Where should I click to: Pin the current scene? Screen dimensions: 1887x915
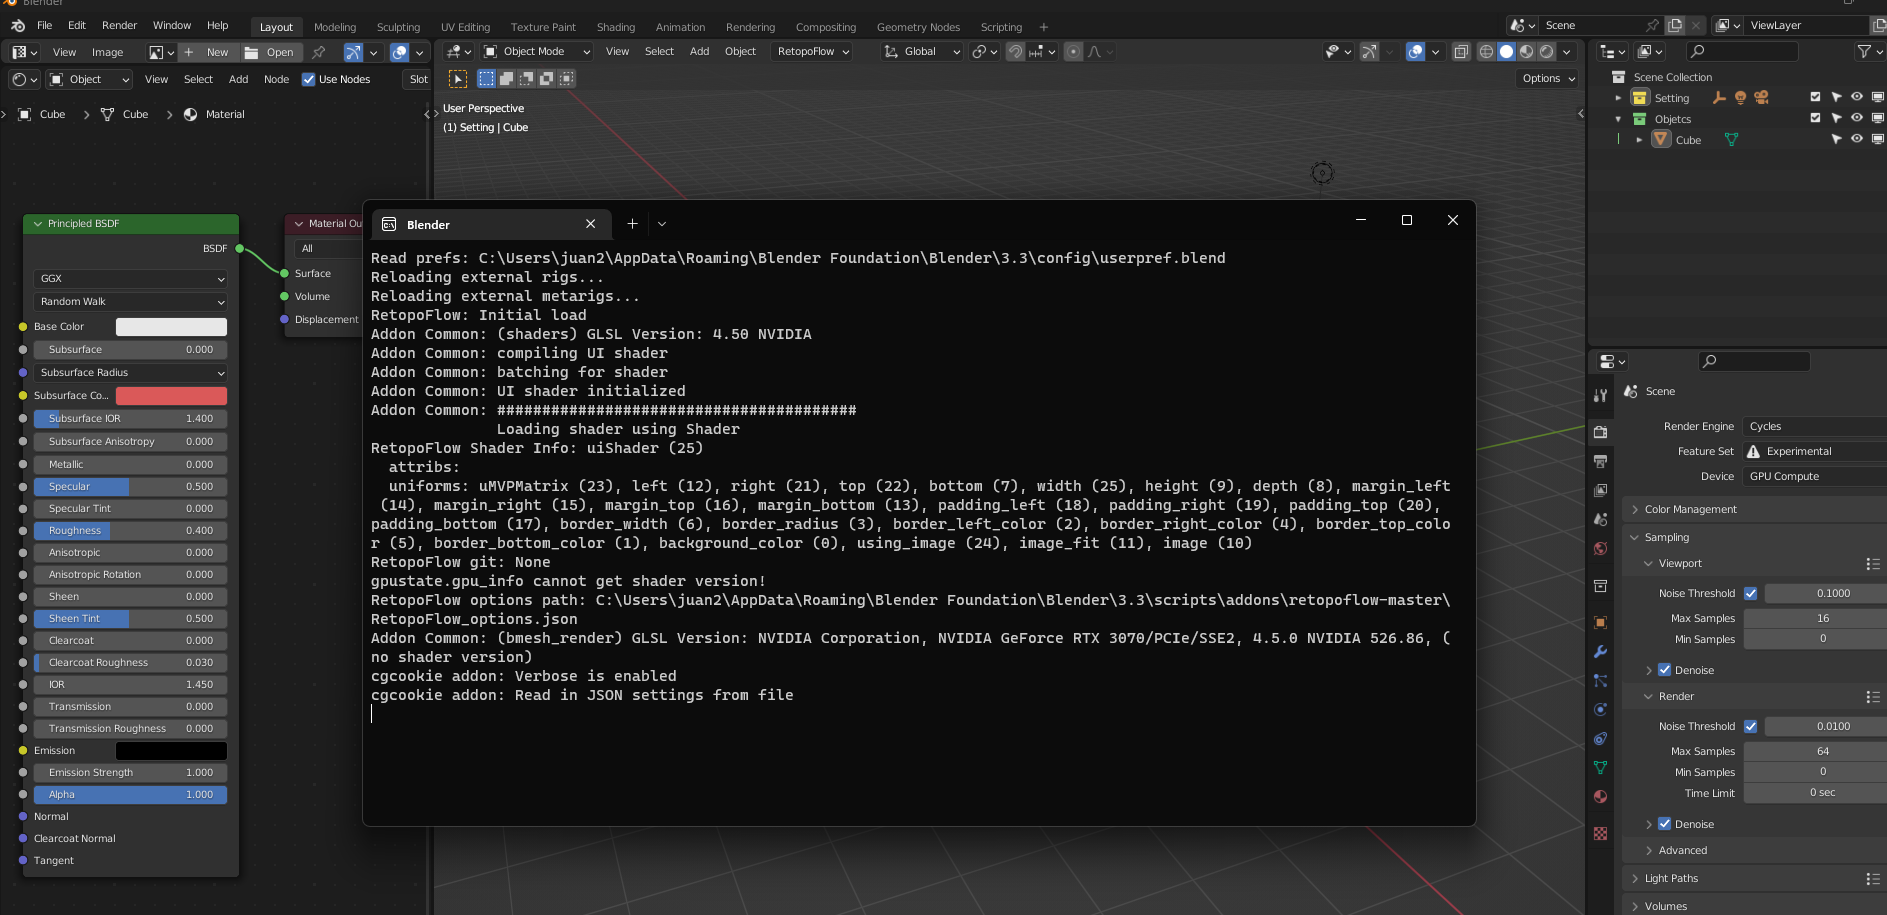1652,25
